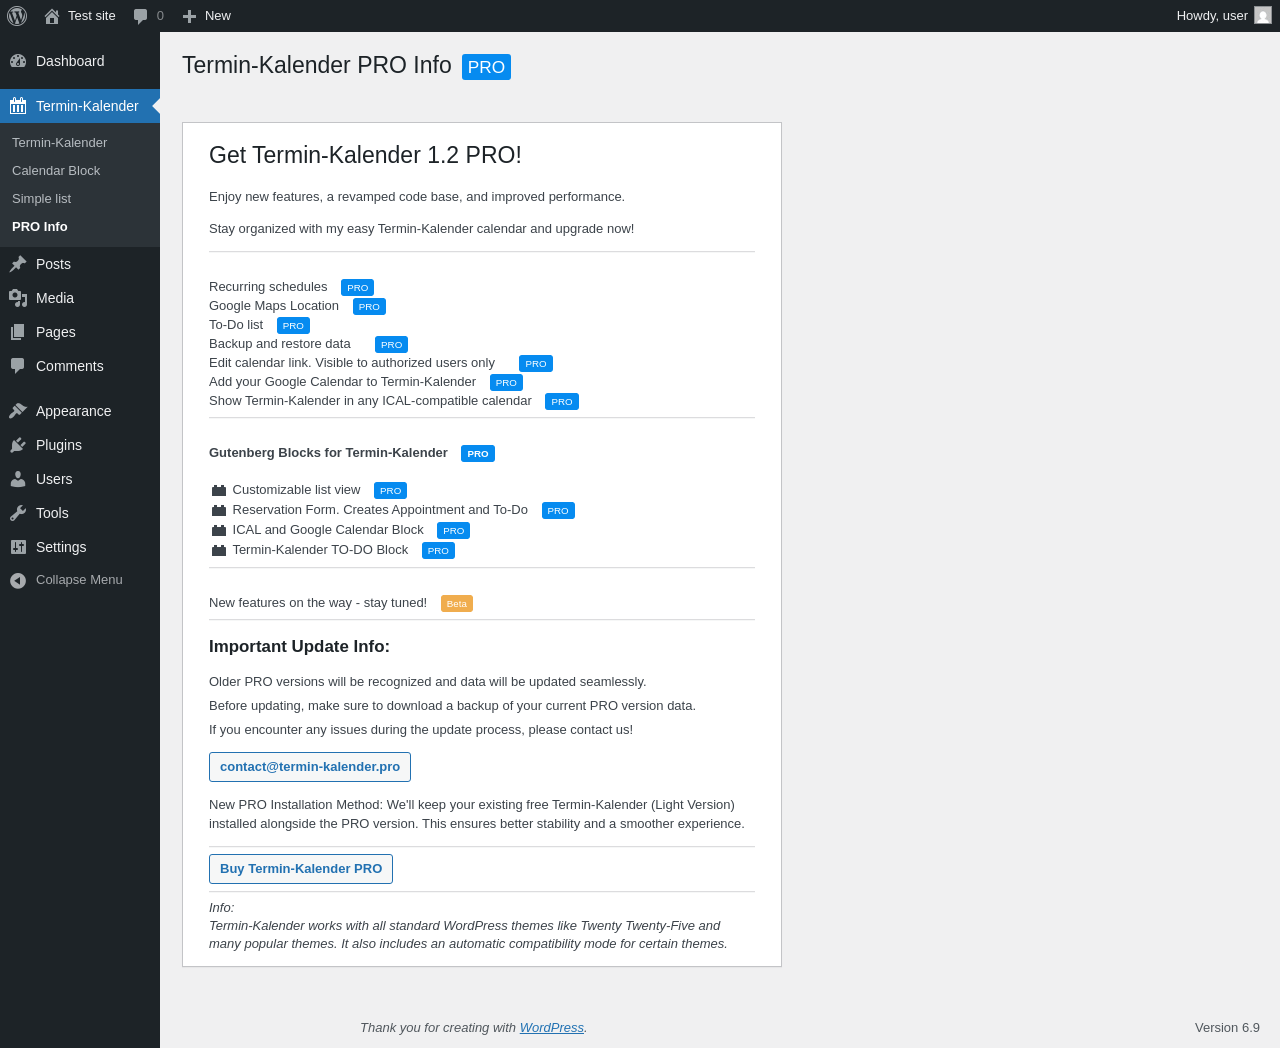Click the Posts pin icon

tap(18, 264)
